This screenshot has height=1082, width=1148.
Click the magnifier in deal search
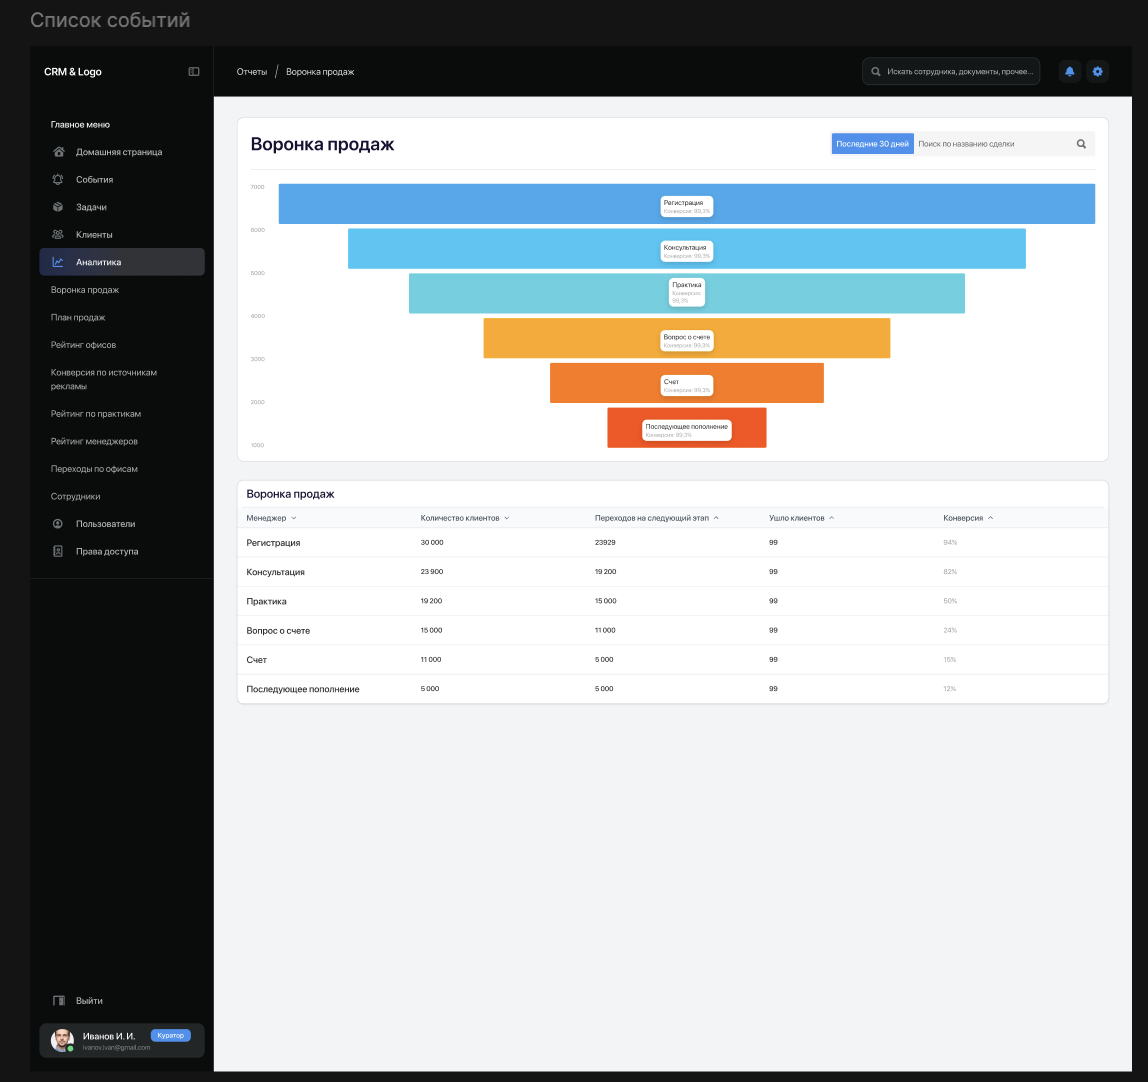1081,144
